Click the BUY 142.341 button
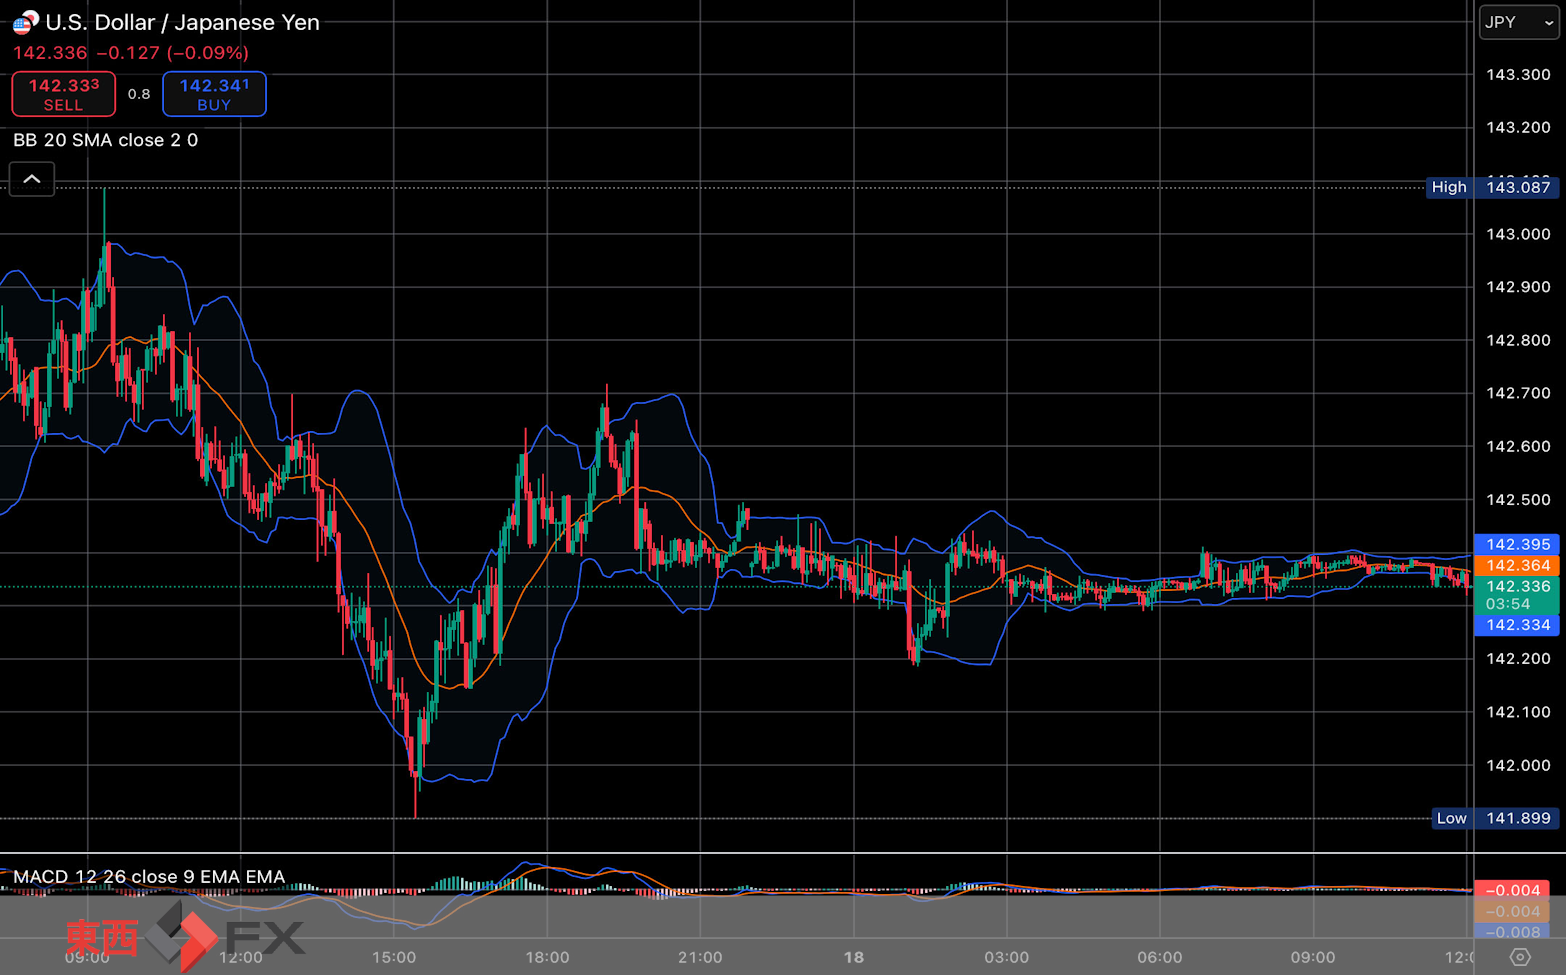The width and height of the screenshot is (1566, 975). 214,94
